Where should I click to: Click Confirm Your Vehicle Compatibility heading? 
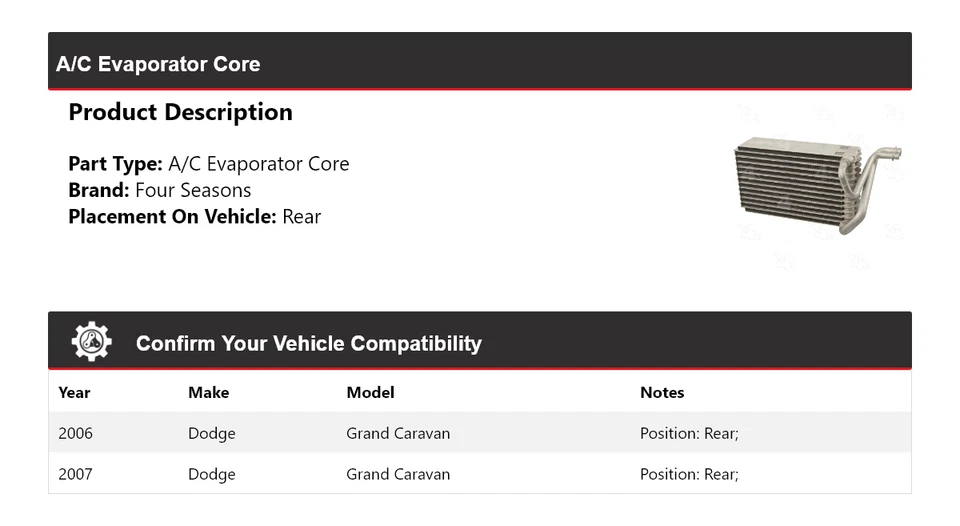pyautogui.click(x=308, y=344)
